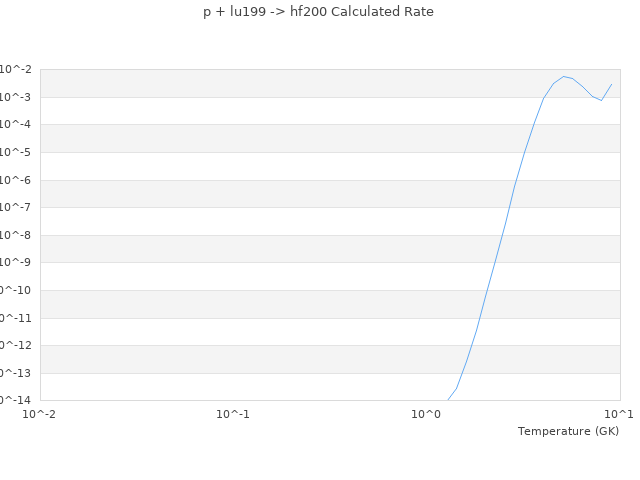Click the 10^0 x-axis tick label
Image resolution: width=640 pixels, height=480 pixels.
click(x=426, y=413)
